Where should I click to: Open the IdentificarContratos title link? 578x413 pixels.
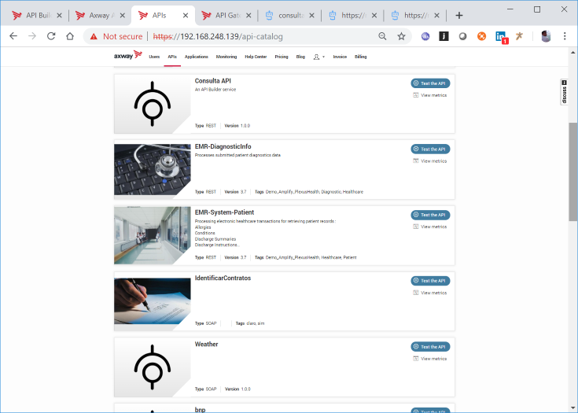coord(223,278)
